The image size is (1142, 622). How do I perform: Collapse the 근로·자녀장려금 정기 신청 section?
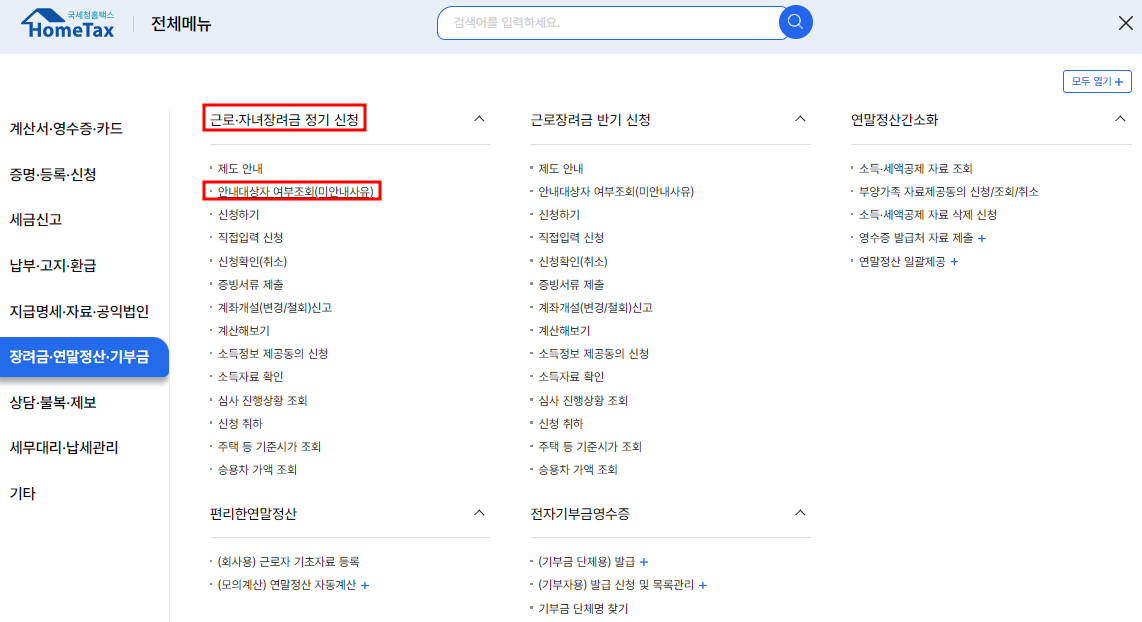coord(479,117)
